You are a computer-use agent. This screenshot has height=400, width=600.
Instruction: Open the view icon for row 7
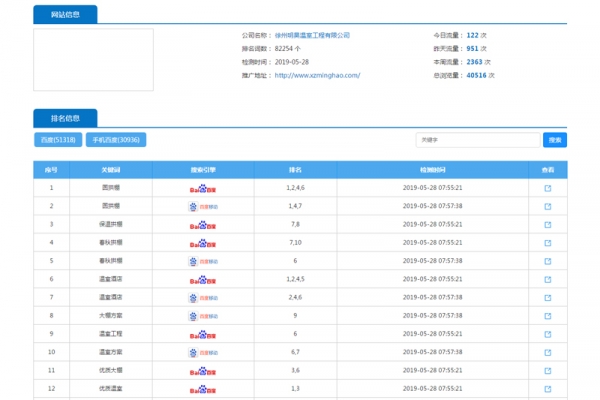point(548,297)
